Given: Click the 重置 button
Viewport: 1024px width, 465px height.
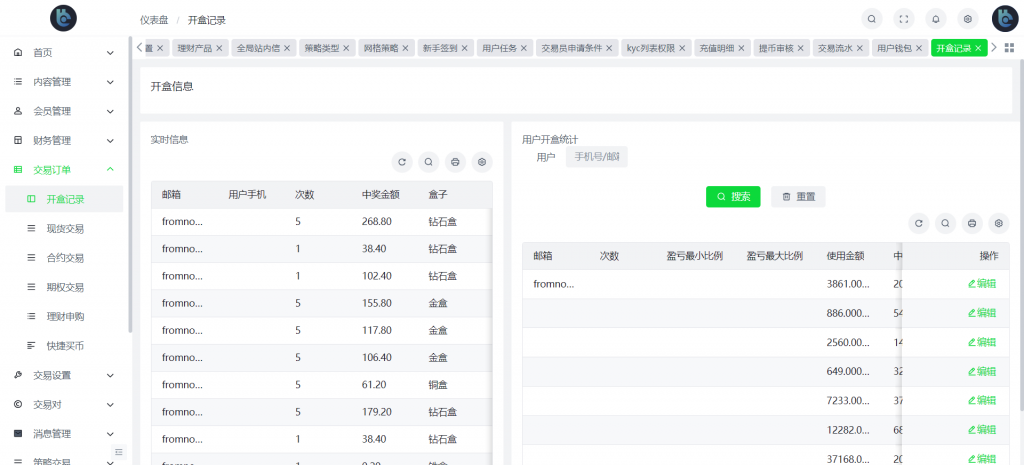Looking at the screenshot, I should click(x=798, y=197).
